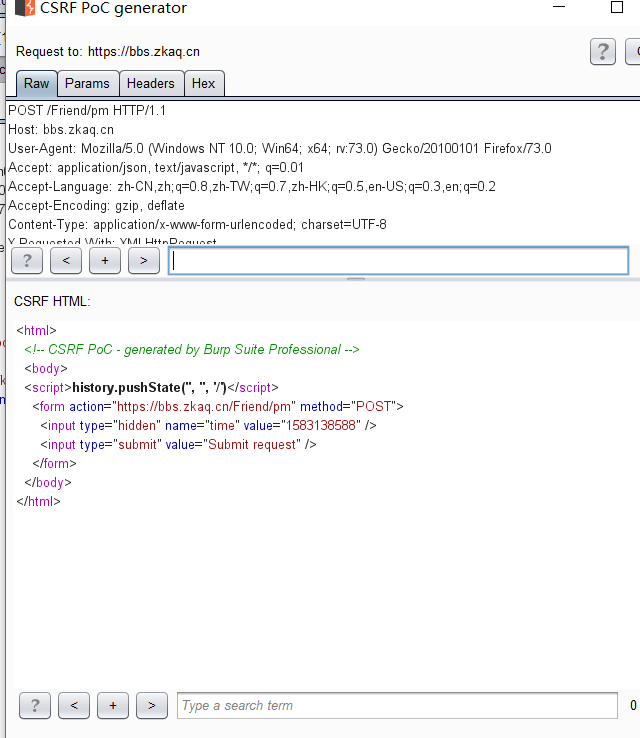The height and width of the screenshot is (738, 640).
Task: Click the 'Accept: application/json' header line
Action: pyautogui.click(x=156, y=168)
